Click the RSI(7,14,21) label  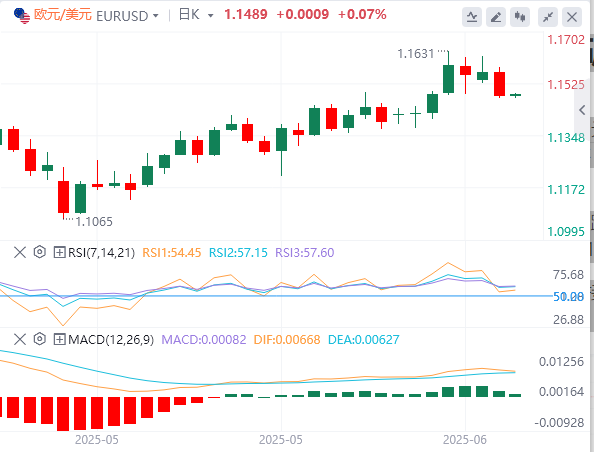(101, 253)
